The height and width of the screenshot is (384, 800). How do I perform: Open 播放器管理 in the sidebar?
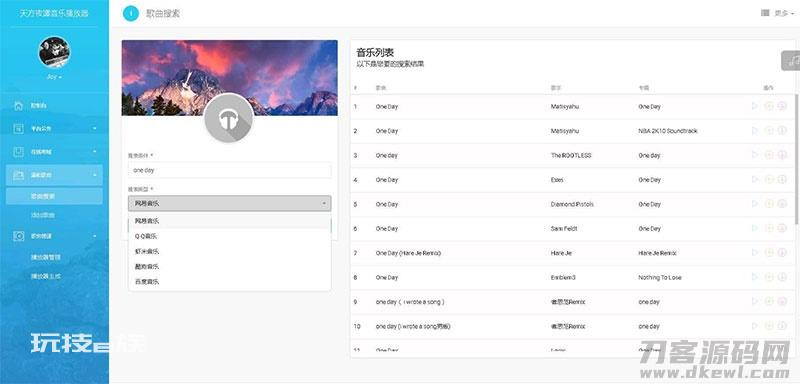coord(46,258)
